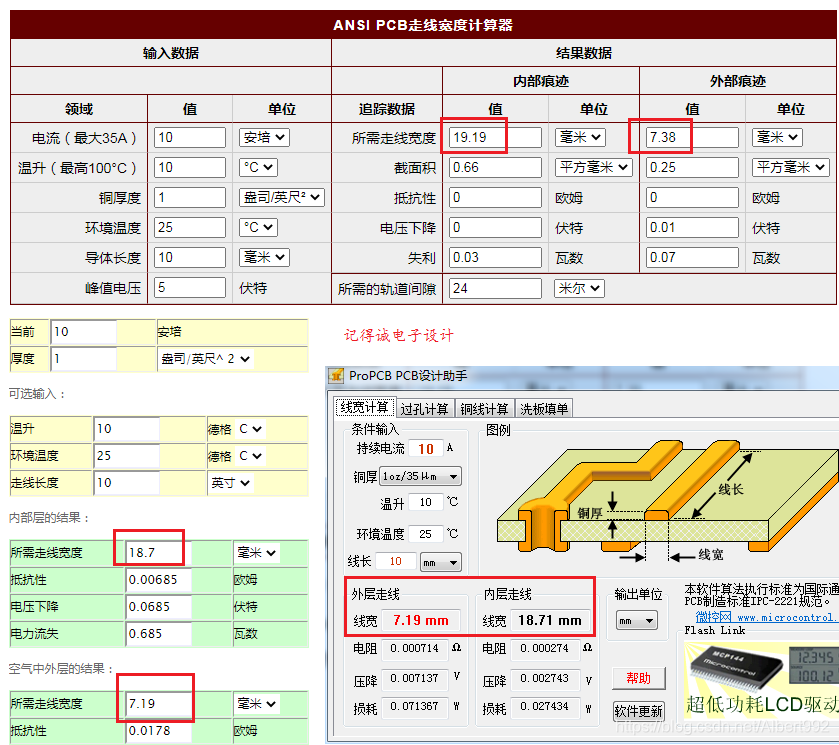
Task: Select the 持续电流 value field
Action: tap(424, 450)
